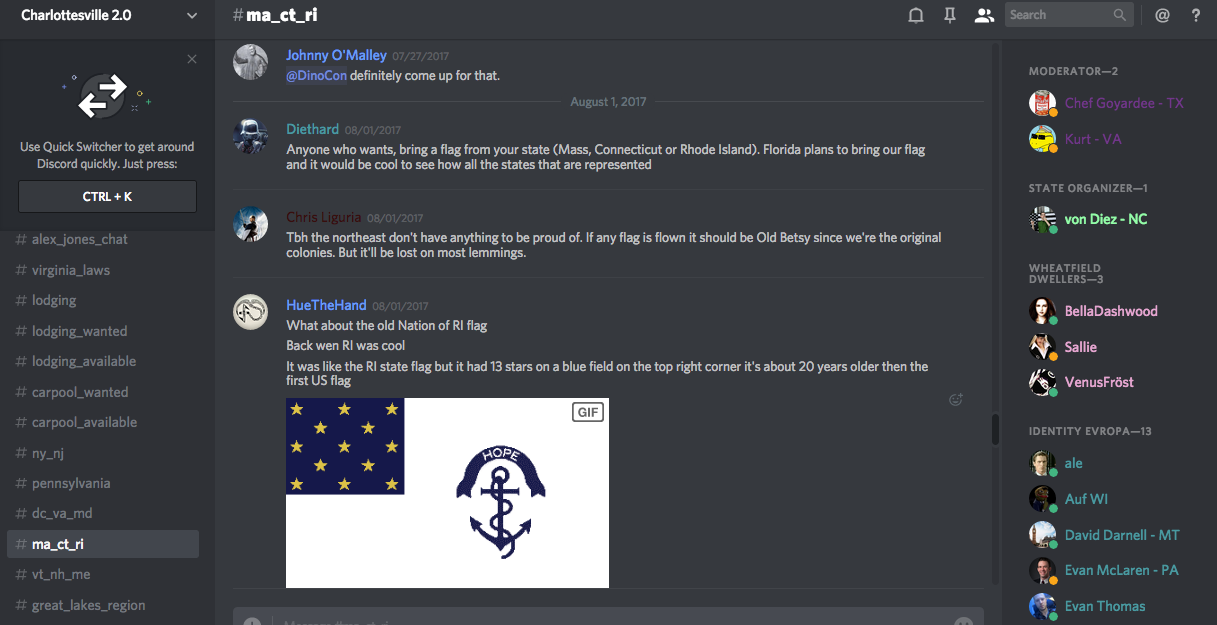Close the Quick Switcher tip
The height and width of the screenshot is (625, 1217).
[x=192, y=59]
